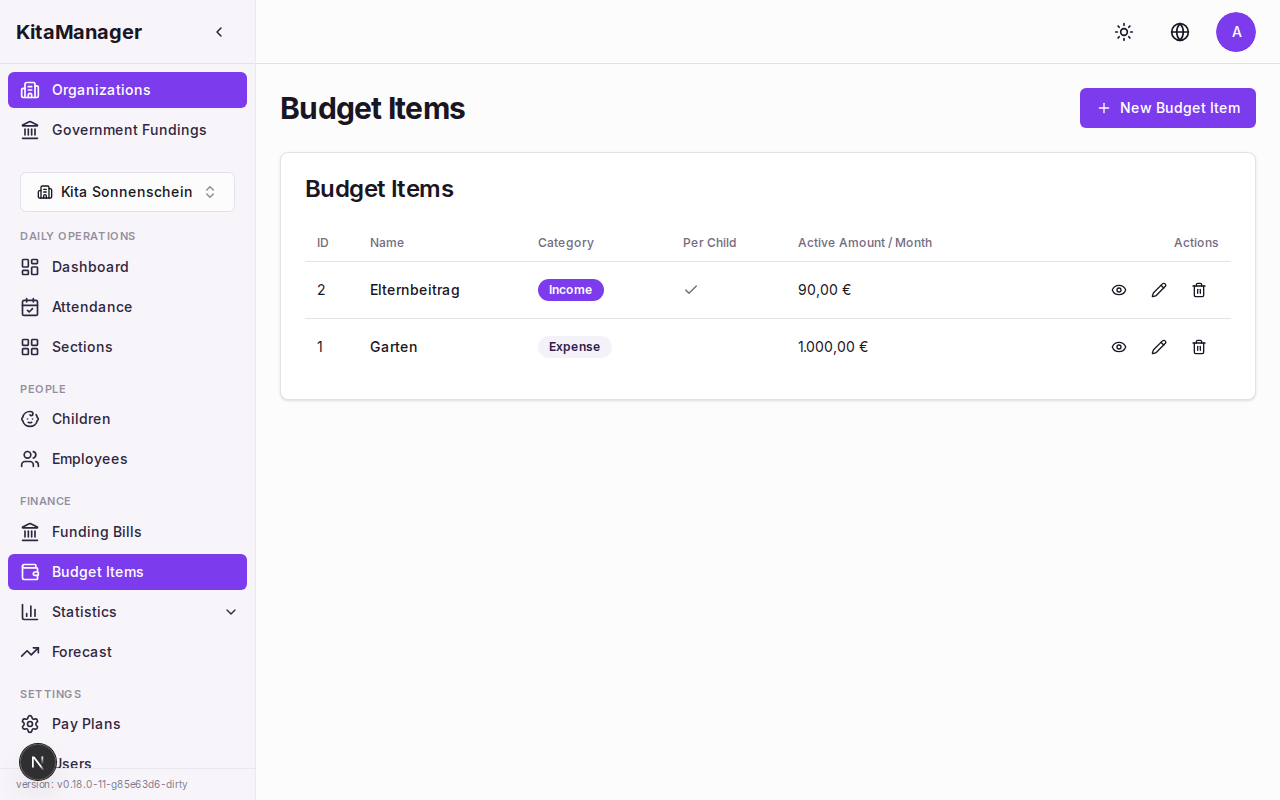Open the Kita Sonnenschein organization selector
This screenshot has width=1280, height=800.
(x=127, y=191)
